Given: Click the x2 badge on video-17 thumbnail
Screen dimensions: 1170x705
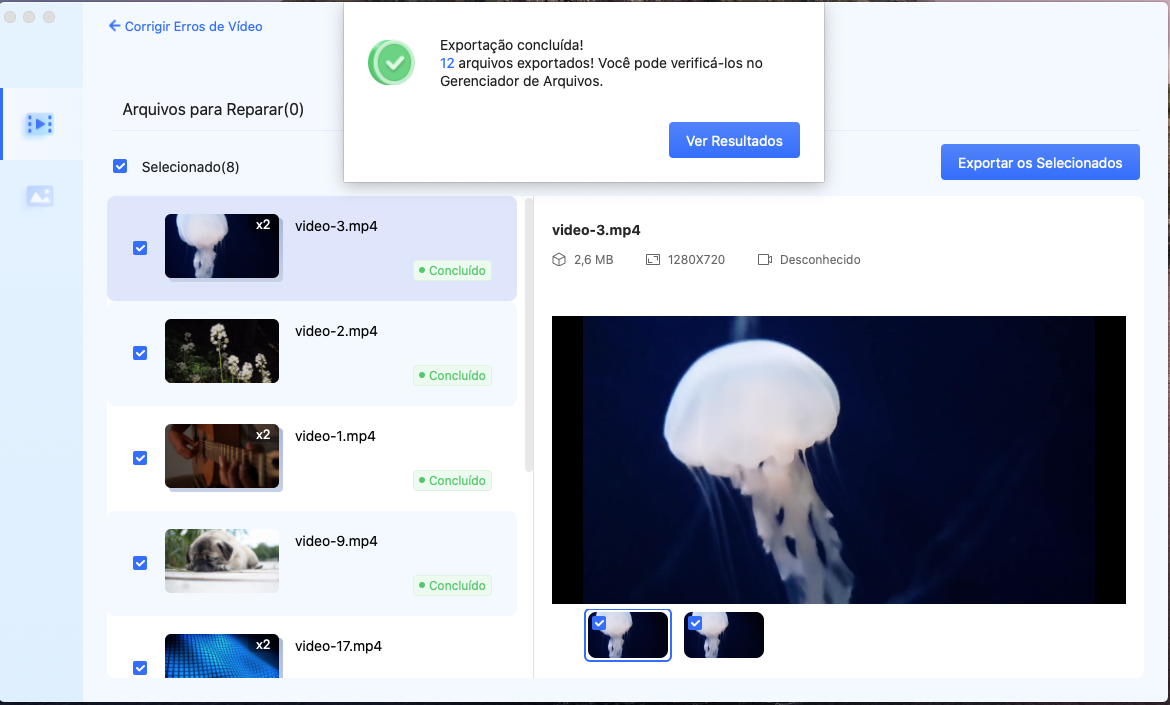Looking at the screenshot, I should click(x=263, y=645).
